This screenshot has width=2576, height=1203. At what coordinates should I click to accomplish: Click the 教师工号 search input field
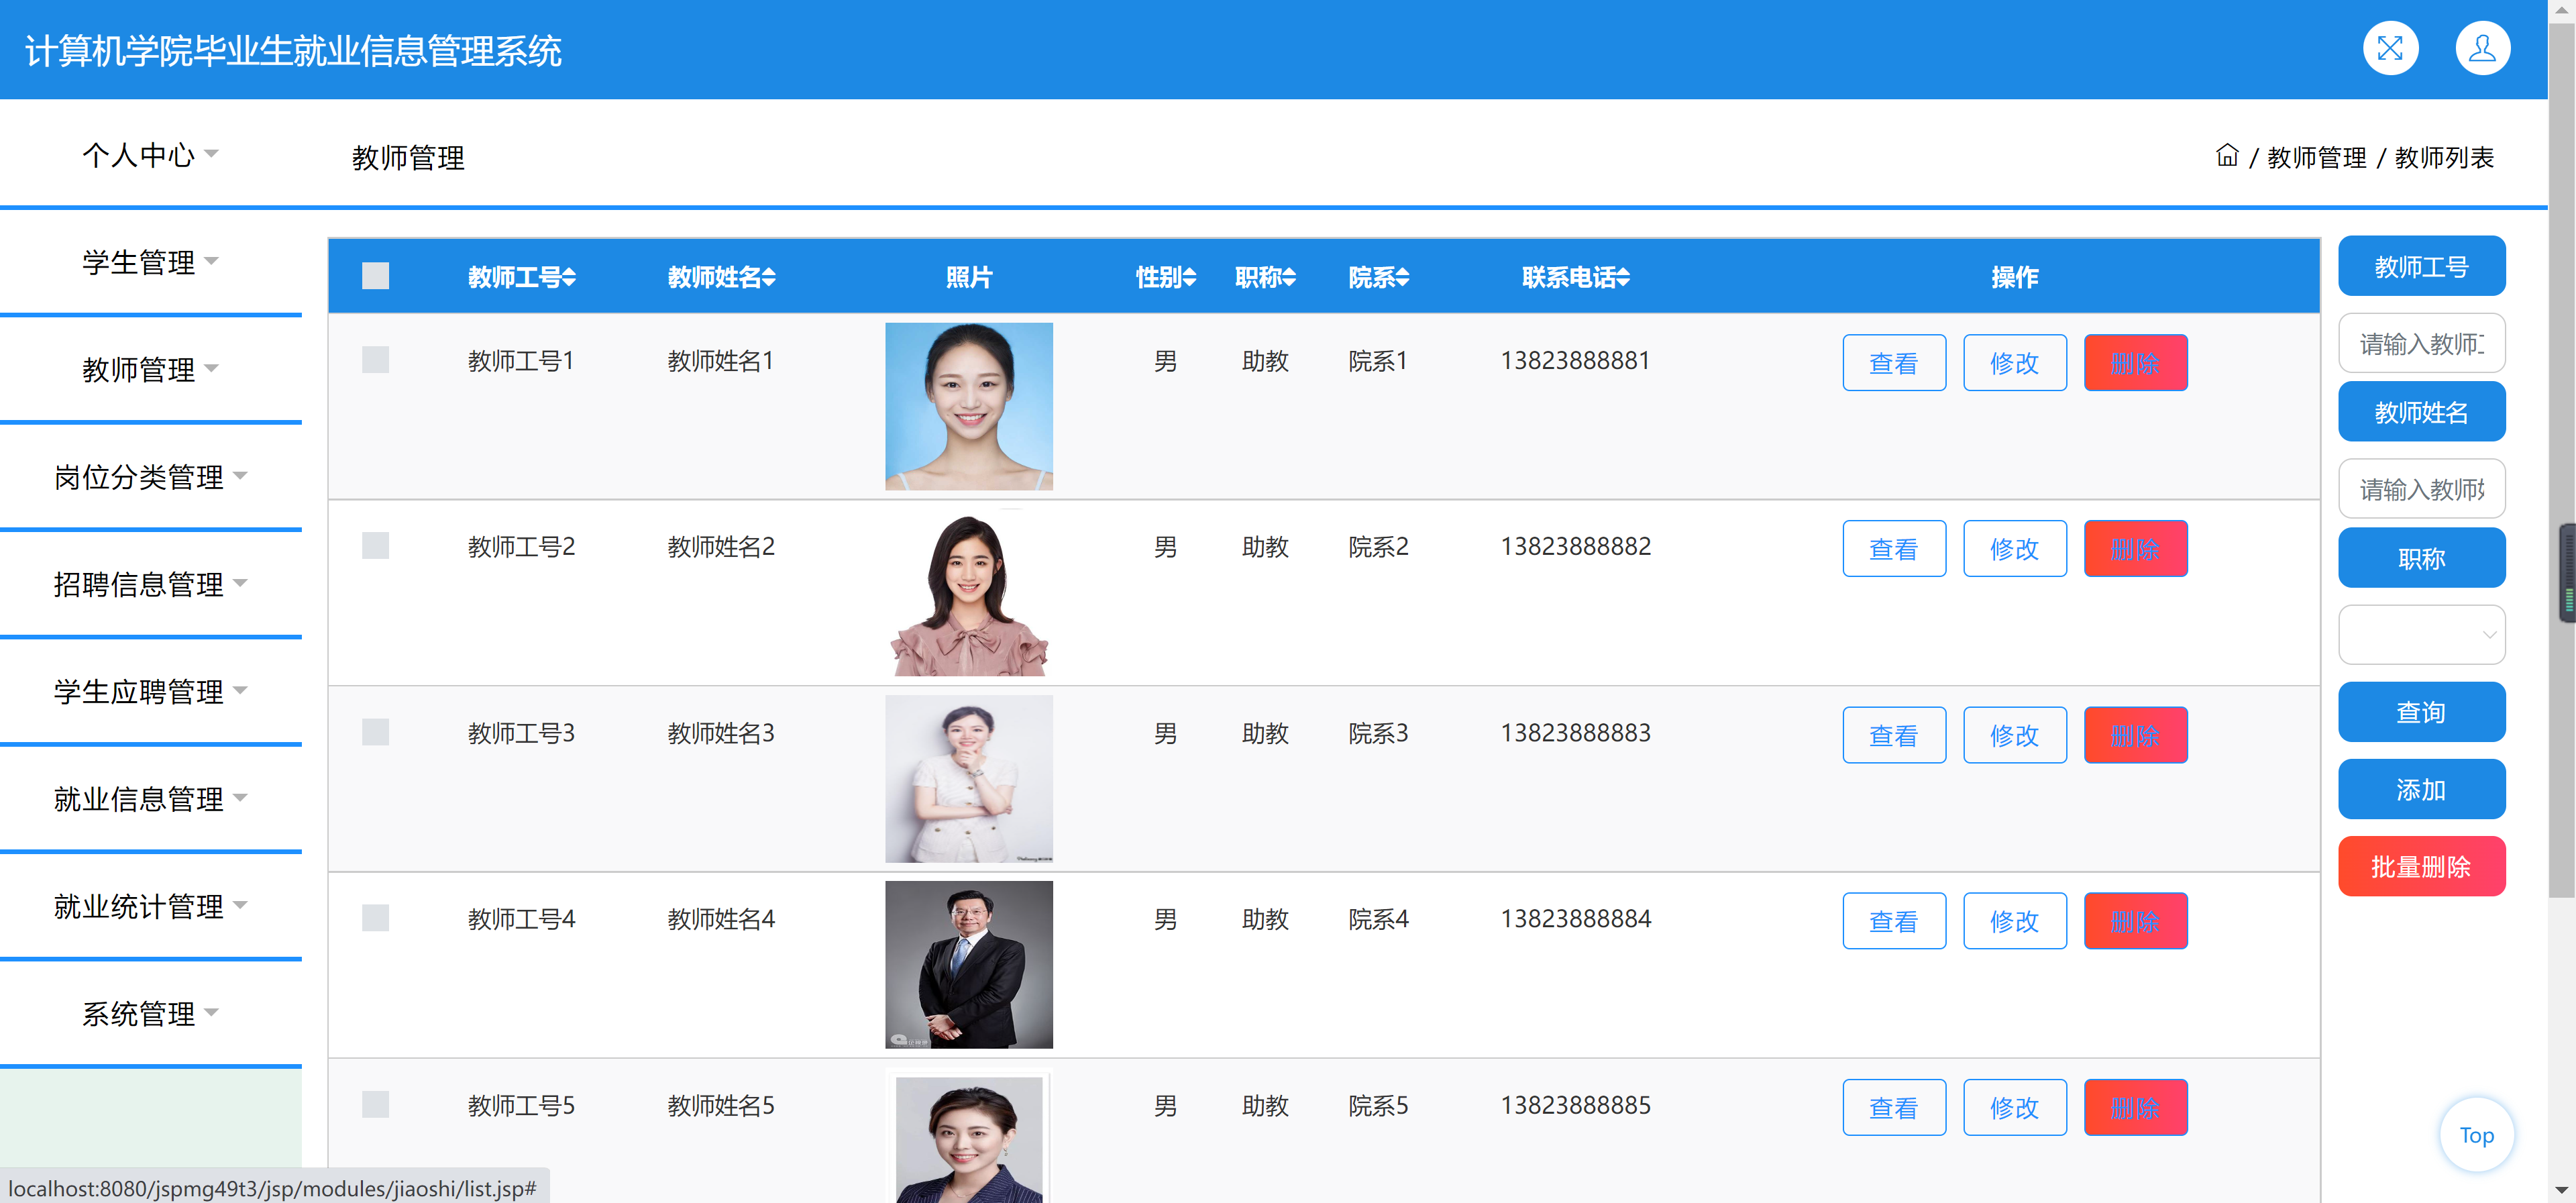pos(2420,344)
